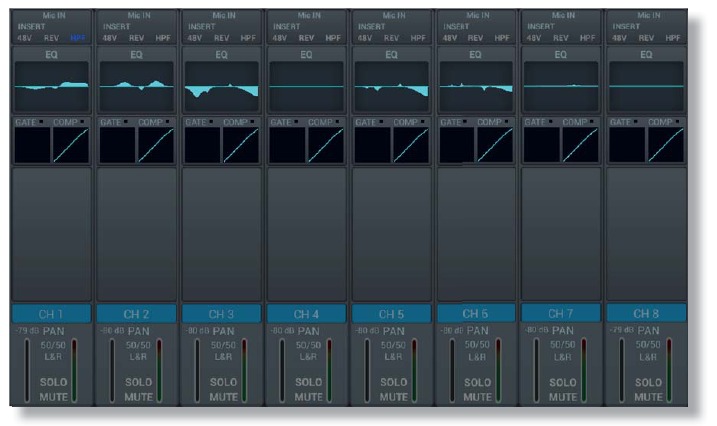Toggle 48V phantom power on CH 7

pyautogui.click(x=534, y=38)
